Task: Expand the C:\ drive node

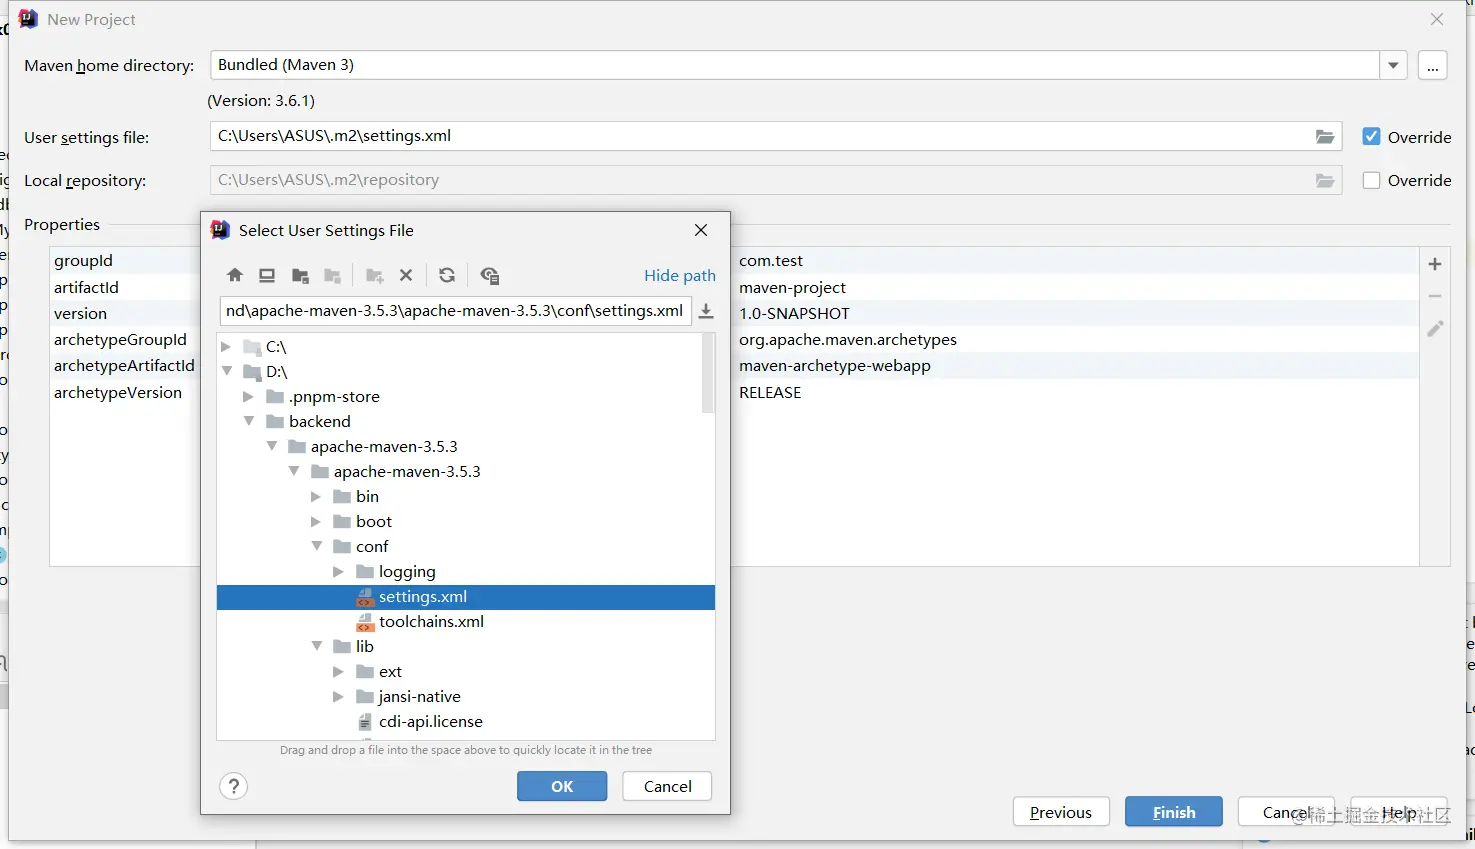Action: tap(226, 347)
